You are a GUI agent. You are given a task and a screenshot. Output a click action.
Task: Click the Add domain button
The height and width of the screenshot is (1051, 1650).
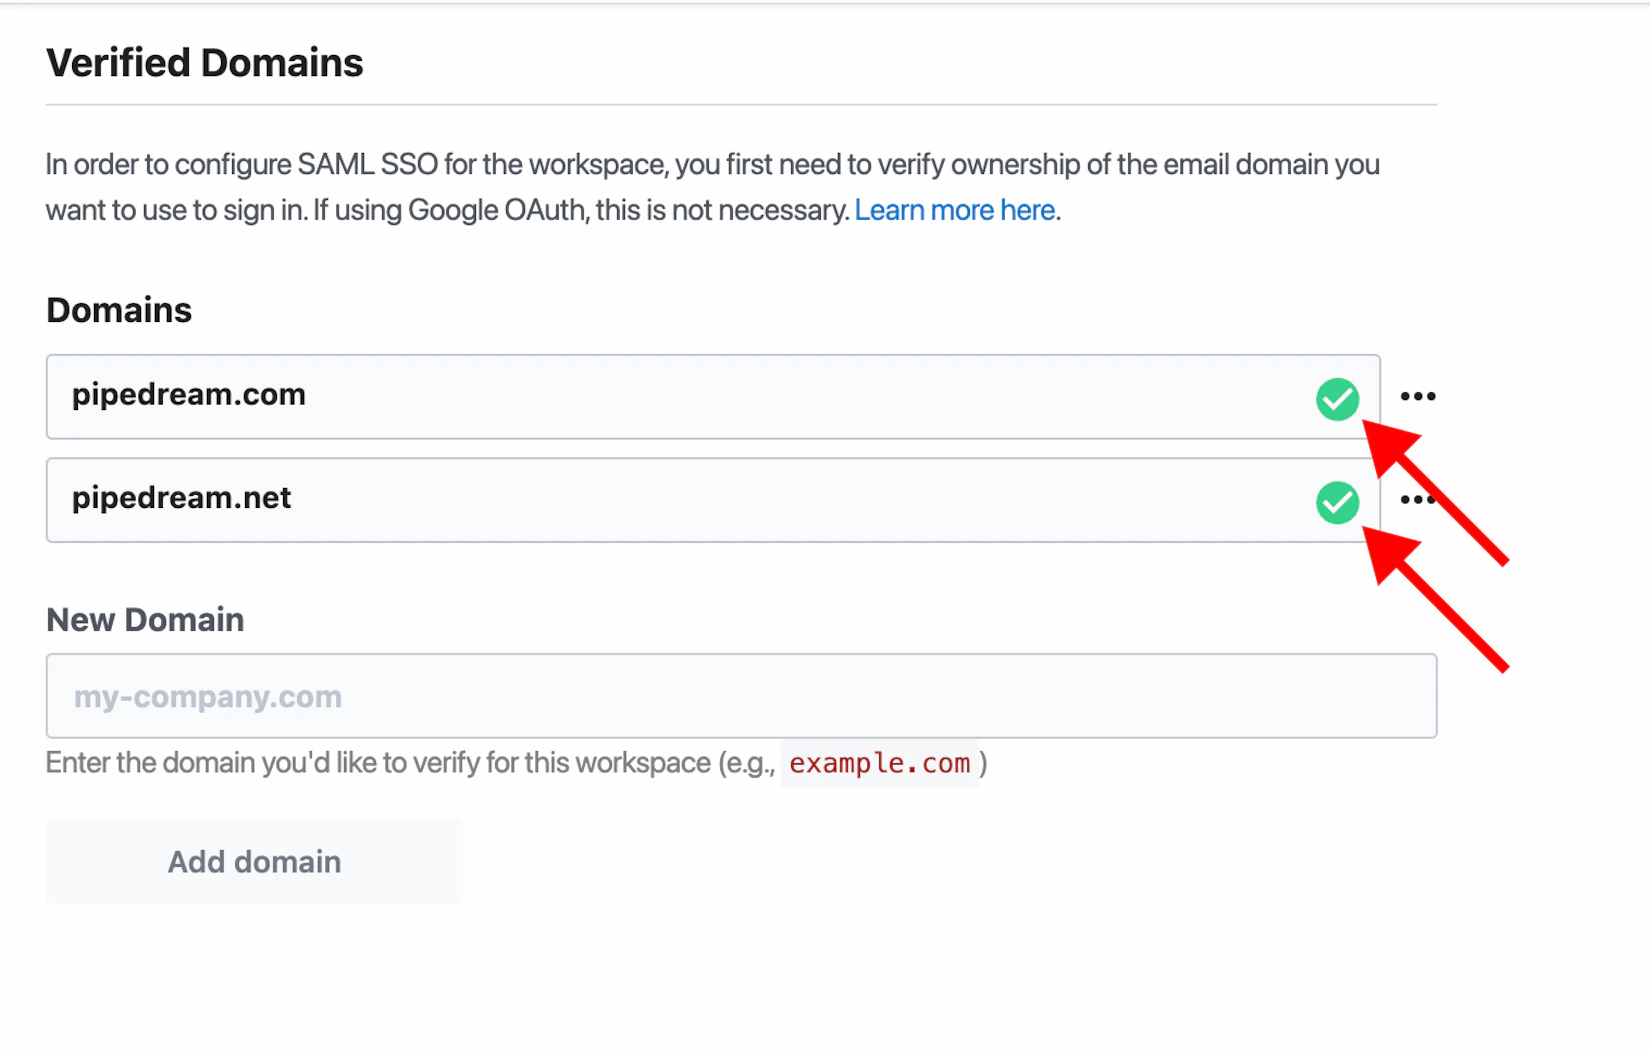pyautogui.click(x=253, y=861)
